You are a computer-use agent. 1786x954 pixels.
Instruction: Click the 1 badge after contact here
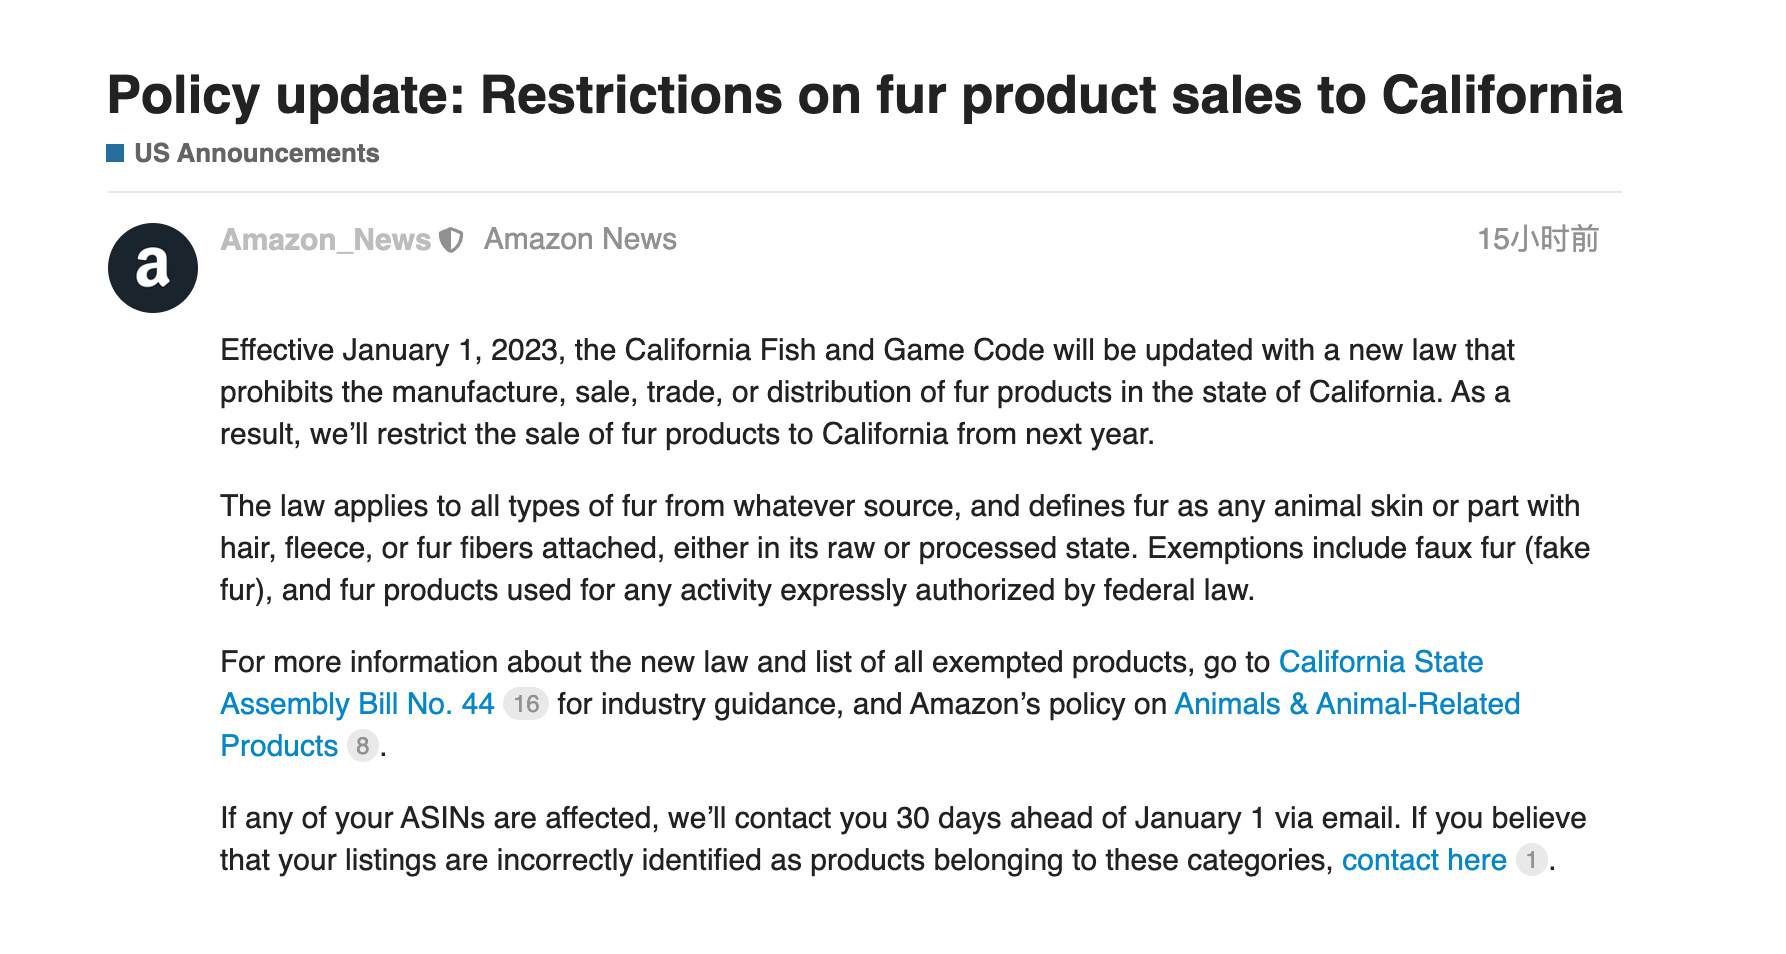pos(1531,860)
